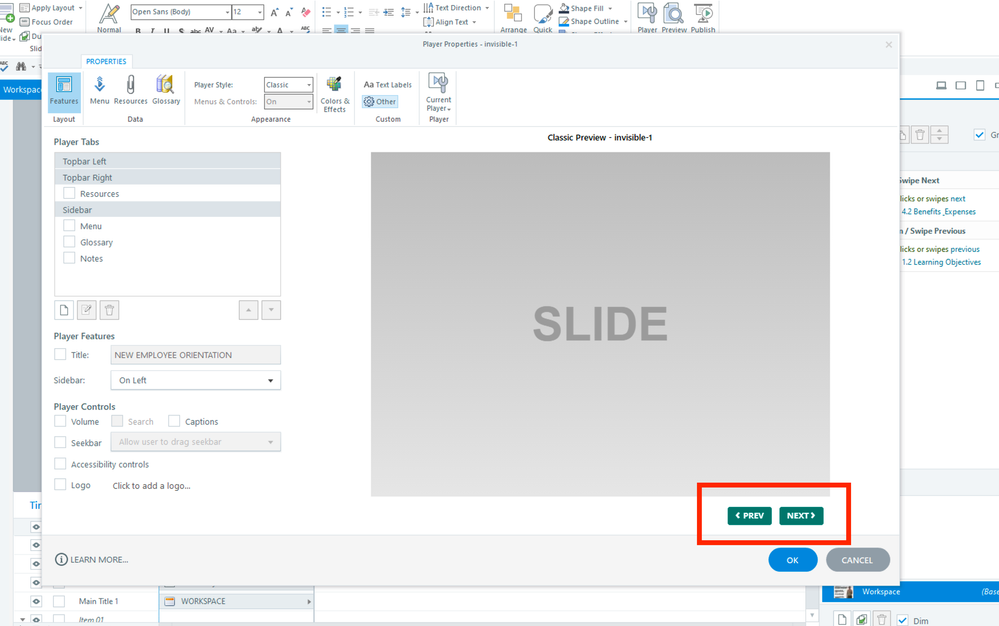The image size is (999, 626).
Task: Enable the Seekbar checkbox
Action: [60, 442]
